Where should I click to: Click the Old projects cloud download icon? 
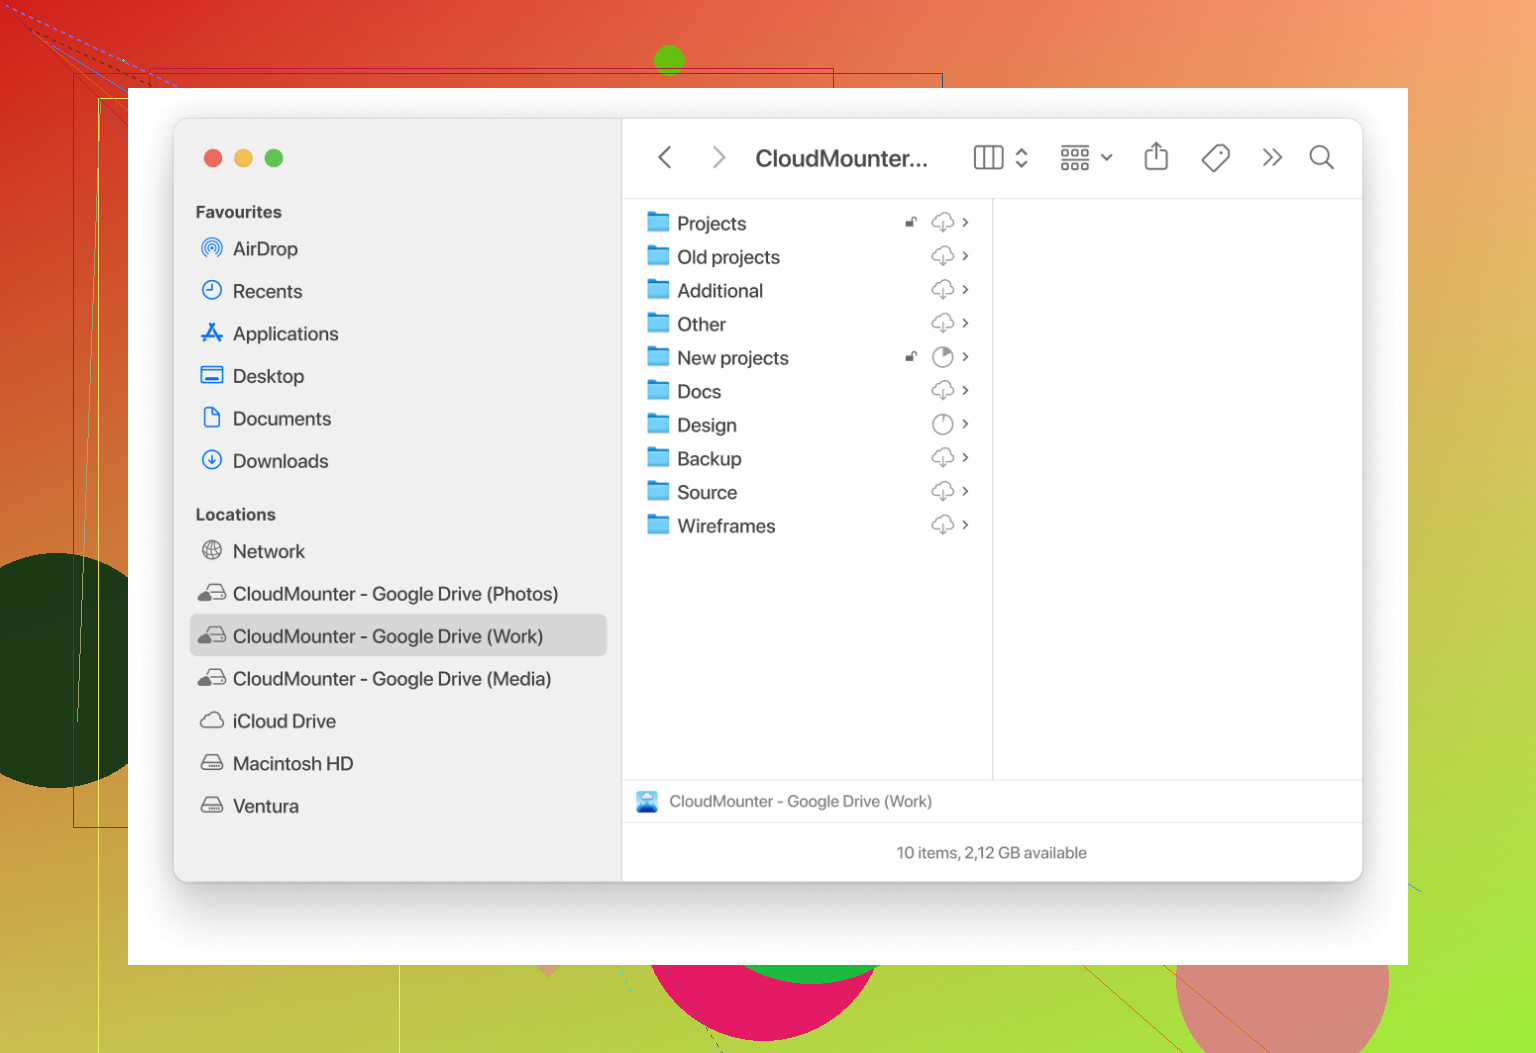[x=942, y=256]
